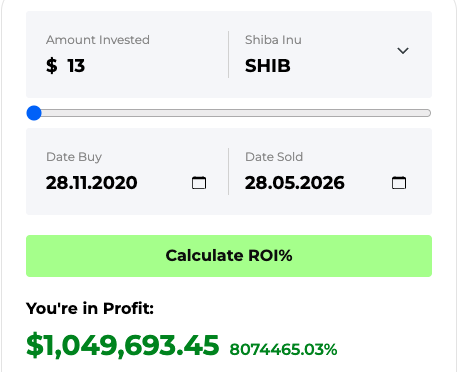Select the Date Buy value 28.11.2020
This screenshot has width=457, height=372.
(92, 183)
